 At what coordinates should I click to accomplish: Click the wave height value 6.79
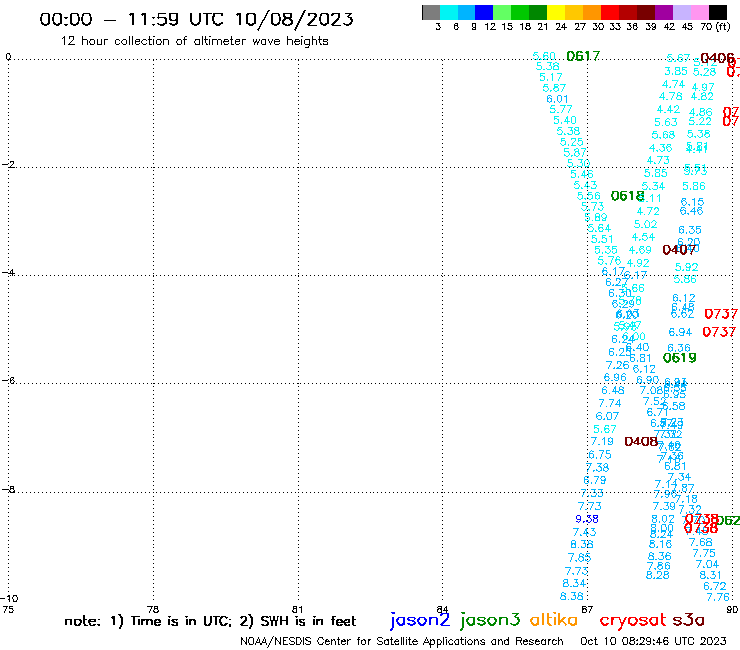point(595,480)
